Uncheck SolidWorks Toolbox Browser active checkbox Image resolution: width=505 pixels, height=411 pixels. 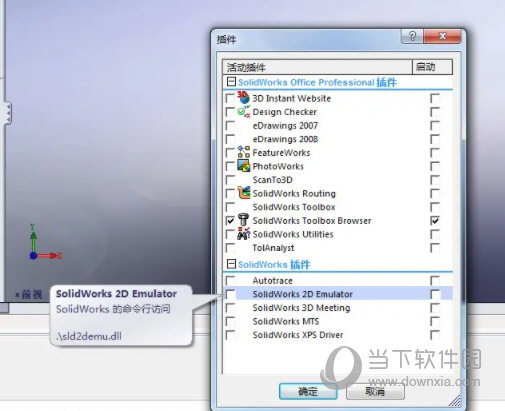[230, 221]
